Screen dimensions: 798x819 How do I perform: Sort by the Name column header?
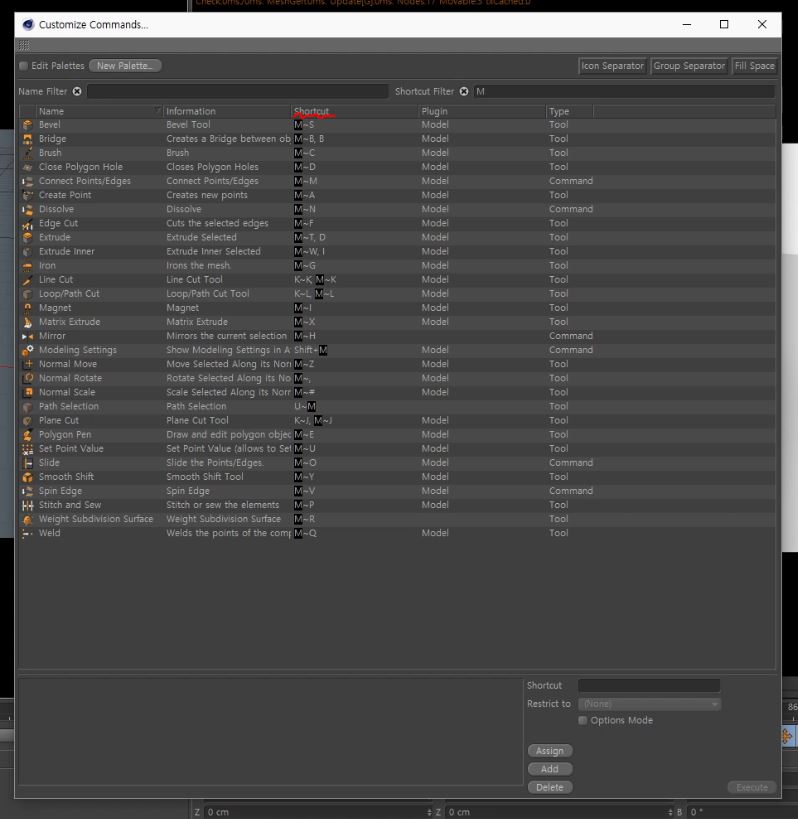pyautogui.click(x=99, y=111)
